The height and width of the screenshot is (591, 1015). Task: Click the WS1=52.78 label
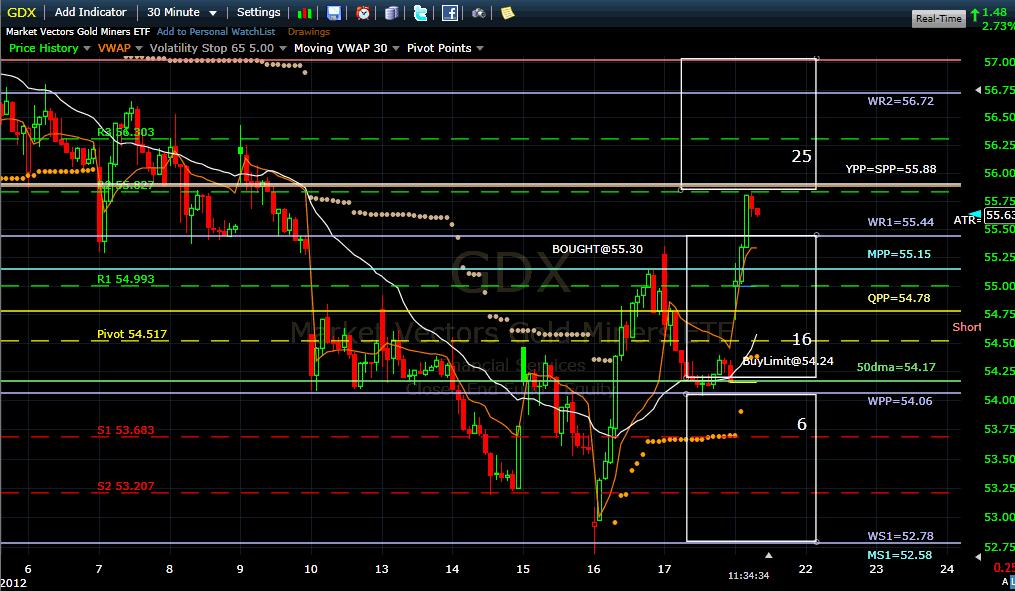(900, 536)
